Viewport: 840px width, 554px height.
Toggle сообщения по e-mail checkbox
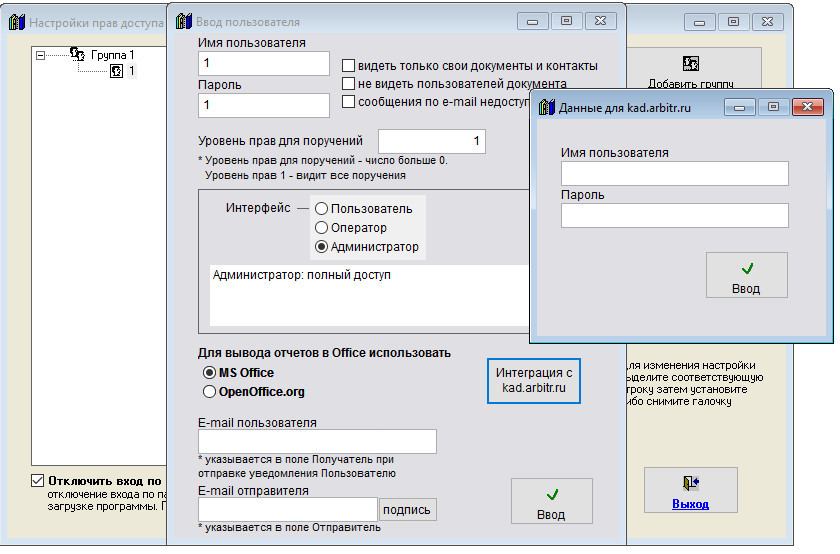[x=348, y=101]
